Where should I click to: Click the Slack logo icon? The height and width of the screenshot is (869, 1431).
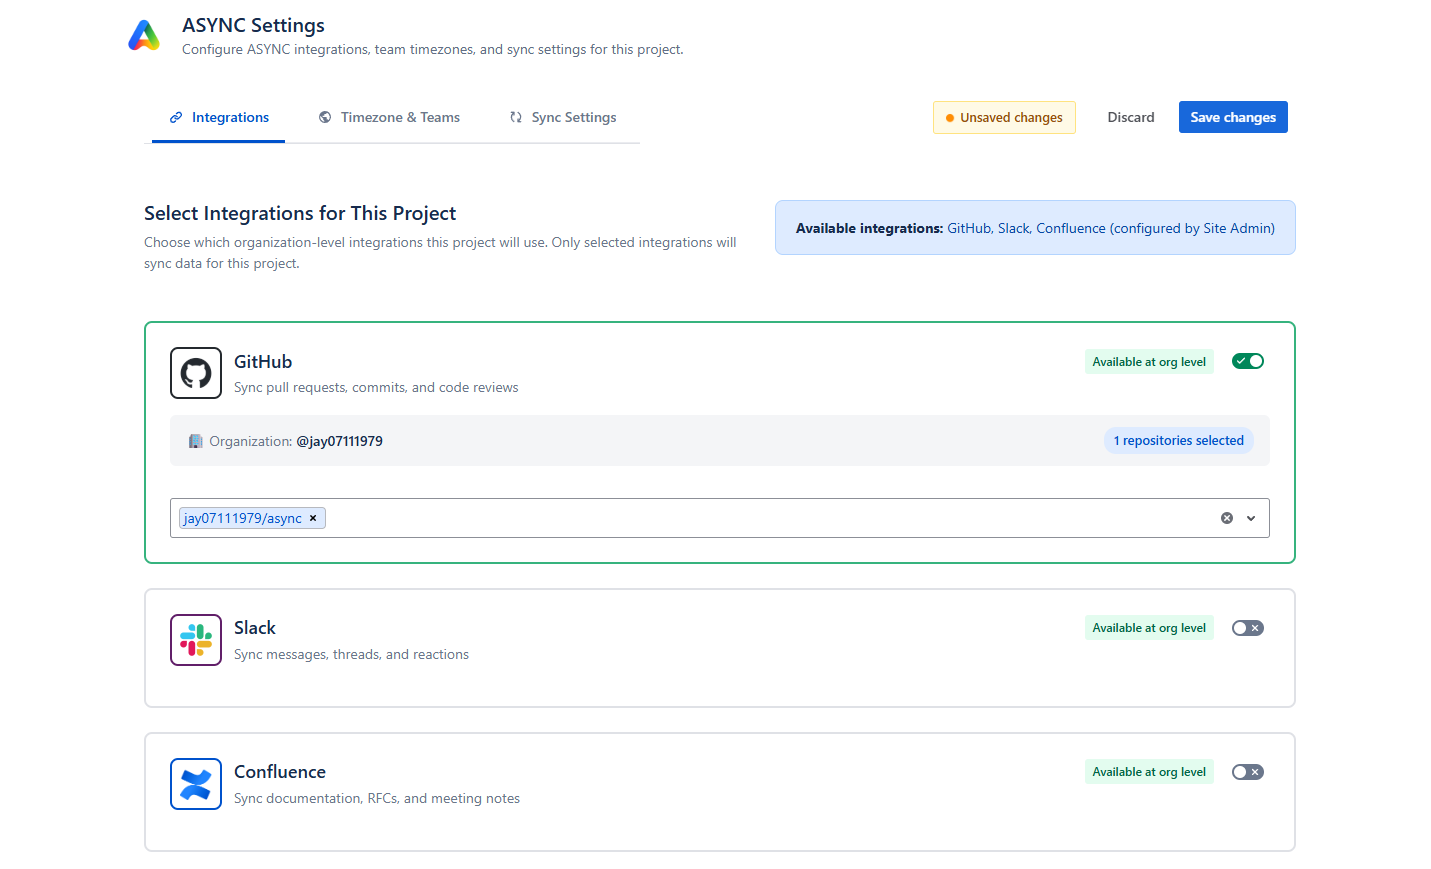click(195, 639)
